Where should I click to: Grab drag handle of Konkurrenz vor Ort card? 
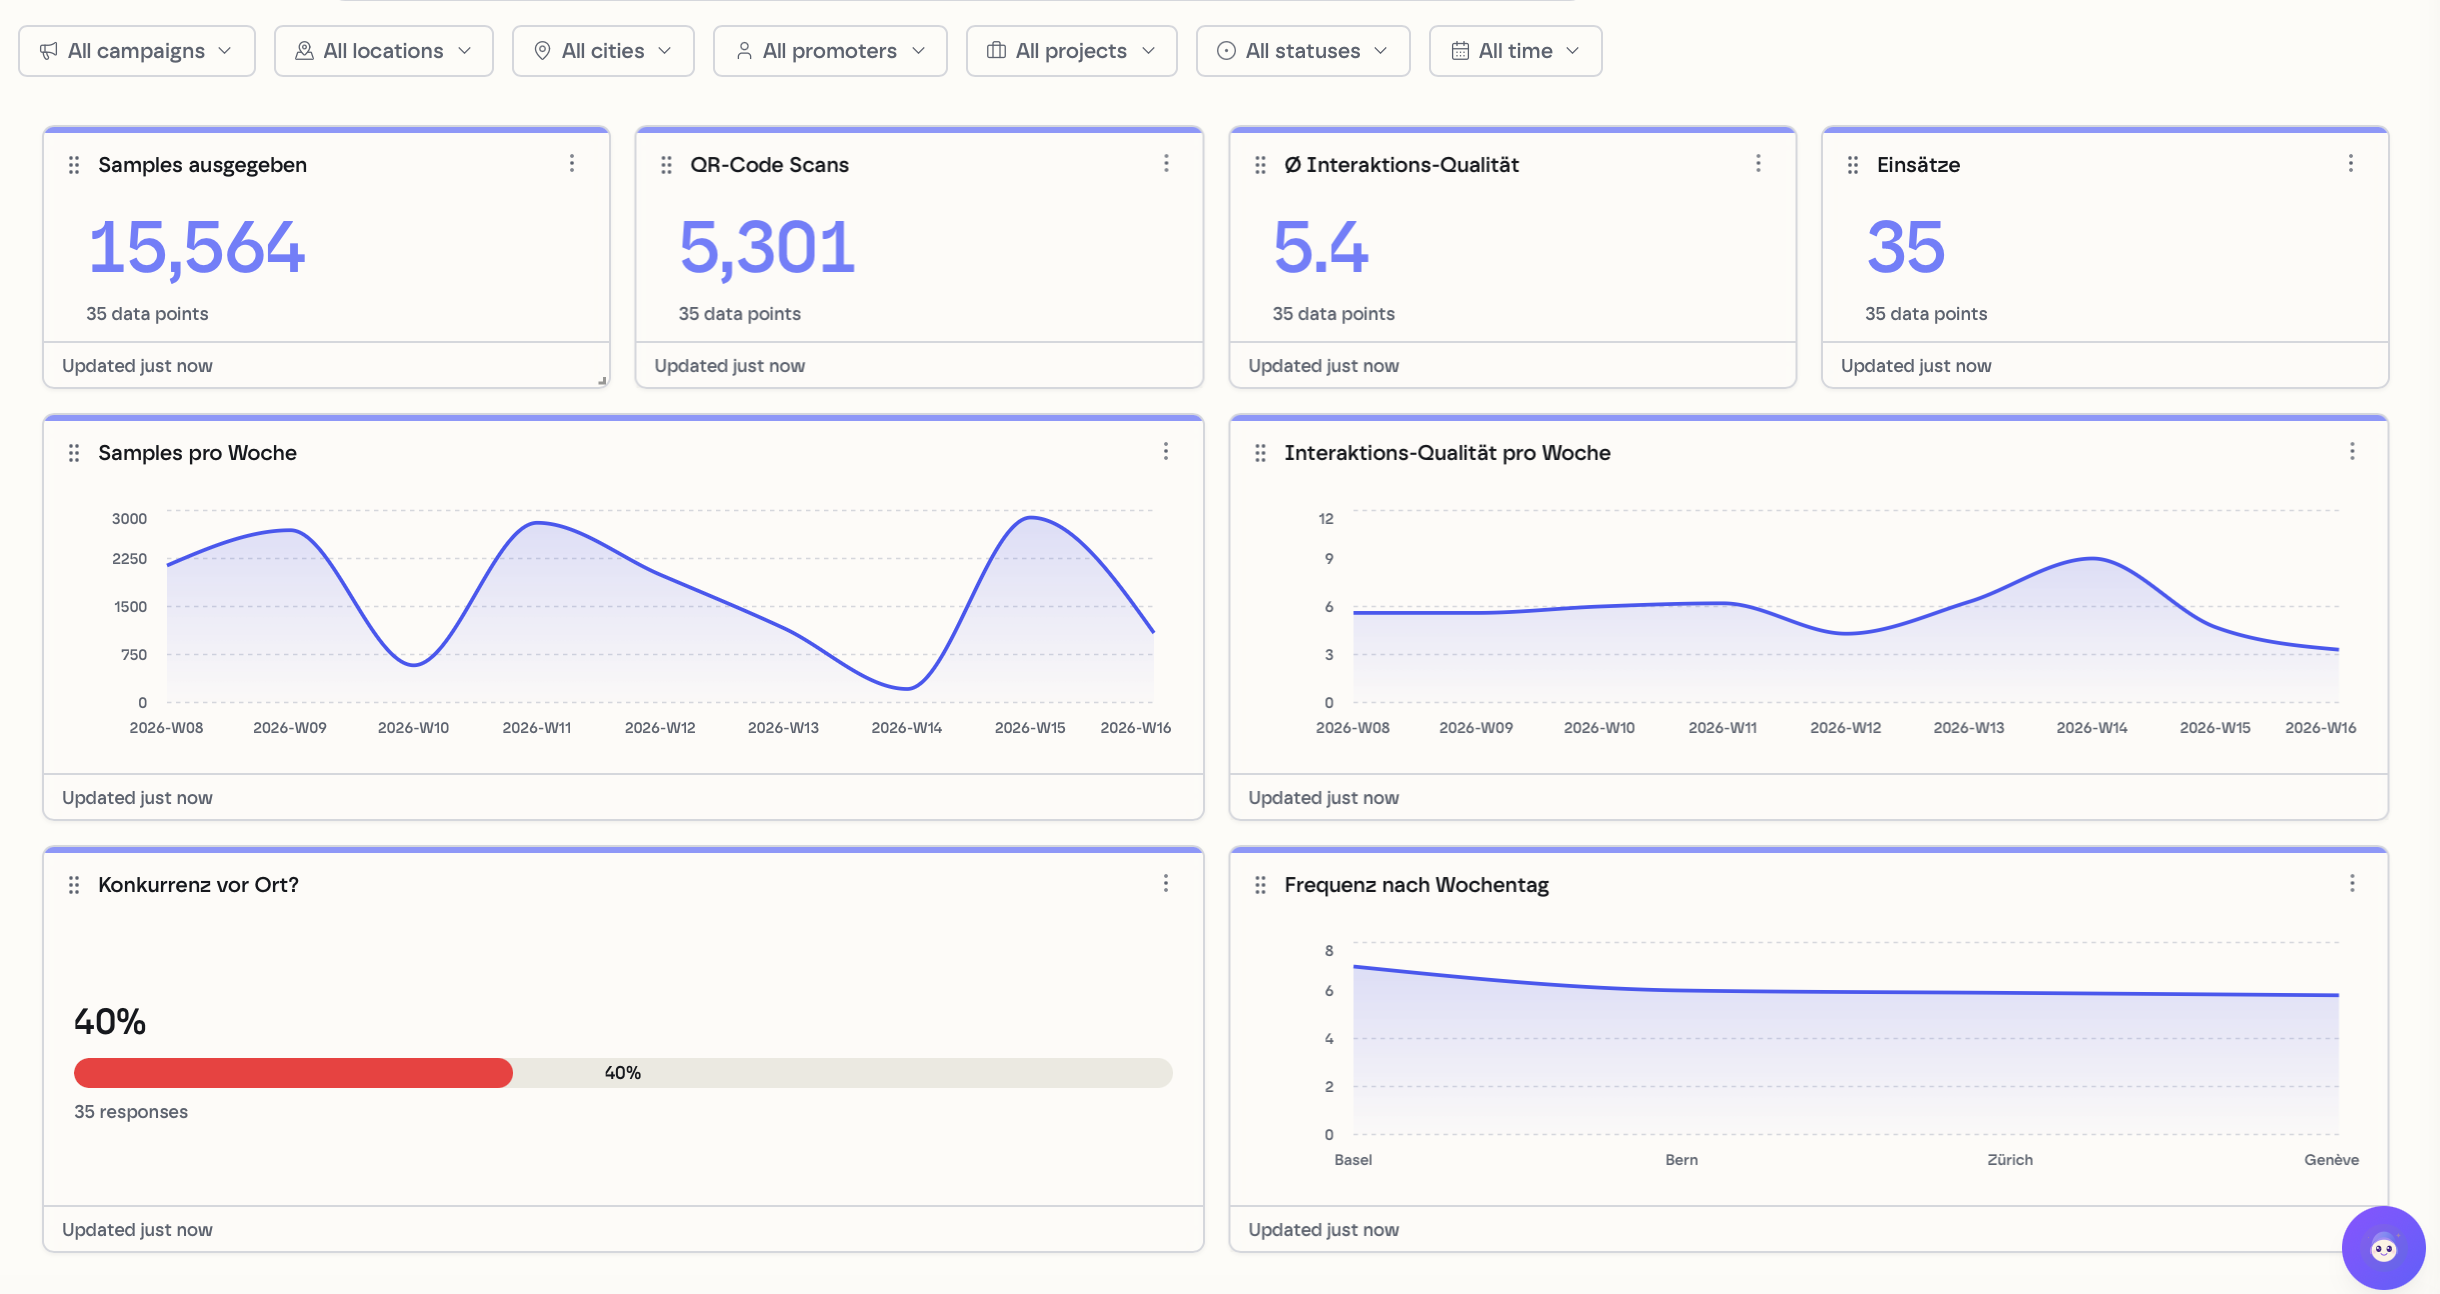pos(74,885)
